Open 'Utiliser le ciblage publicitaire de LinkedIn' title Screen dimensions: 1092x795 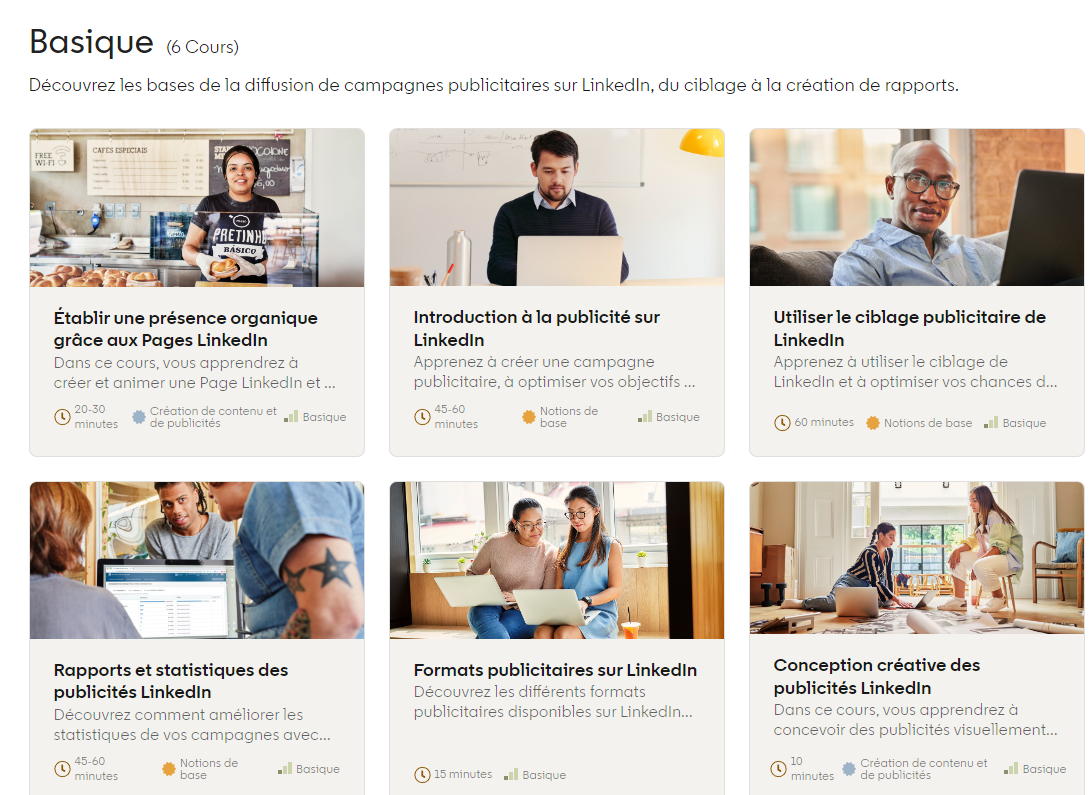pos(910,328)
